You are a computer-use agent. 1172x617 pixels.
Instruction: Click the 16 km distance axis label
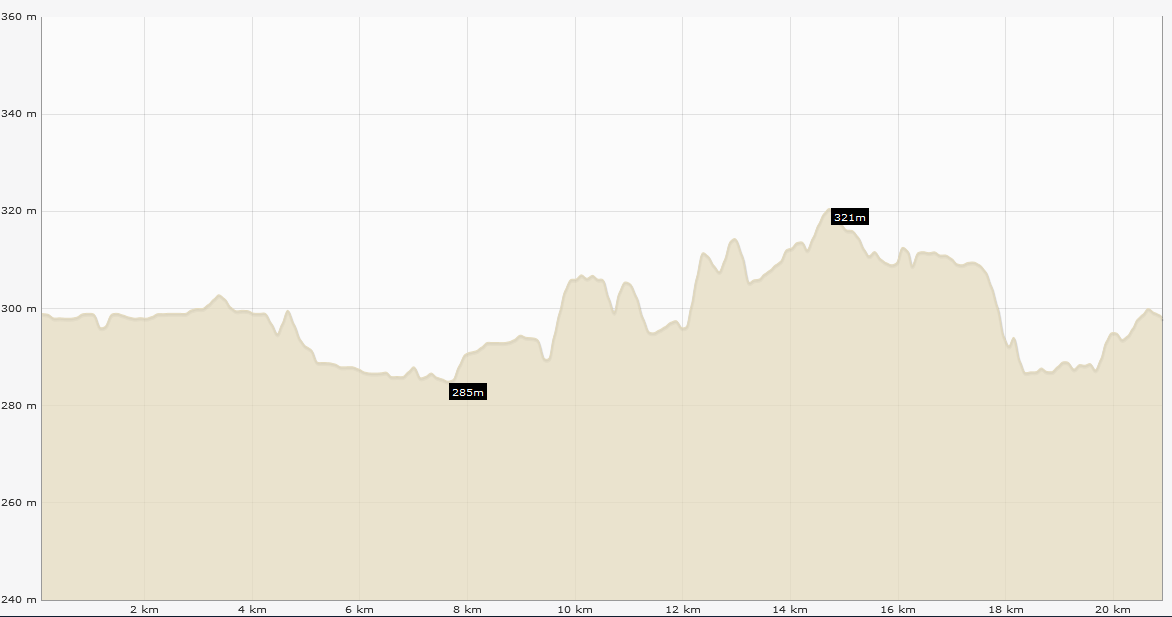tap(898, 609)
